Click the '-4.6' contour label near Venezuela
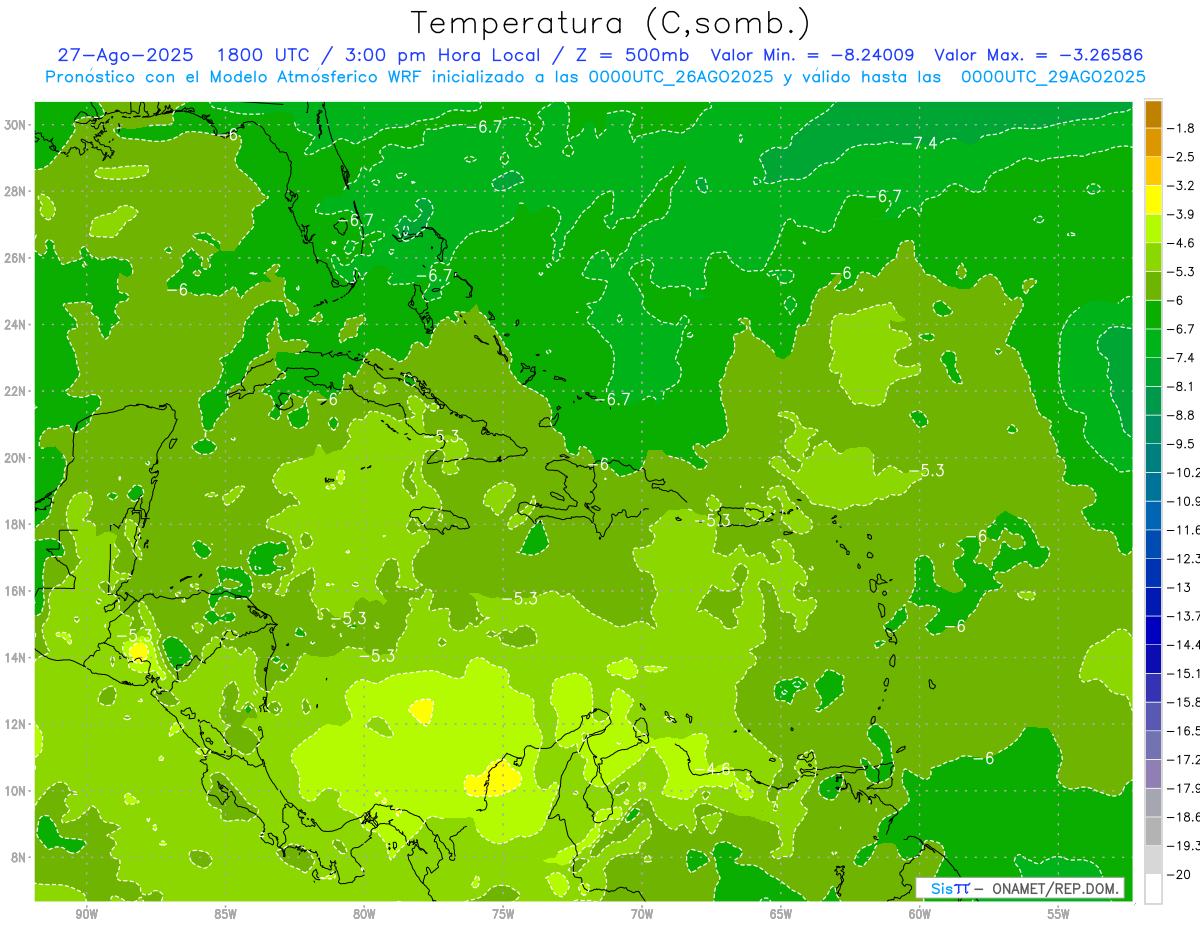 coord(716,770)
